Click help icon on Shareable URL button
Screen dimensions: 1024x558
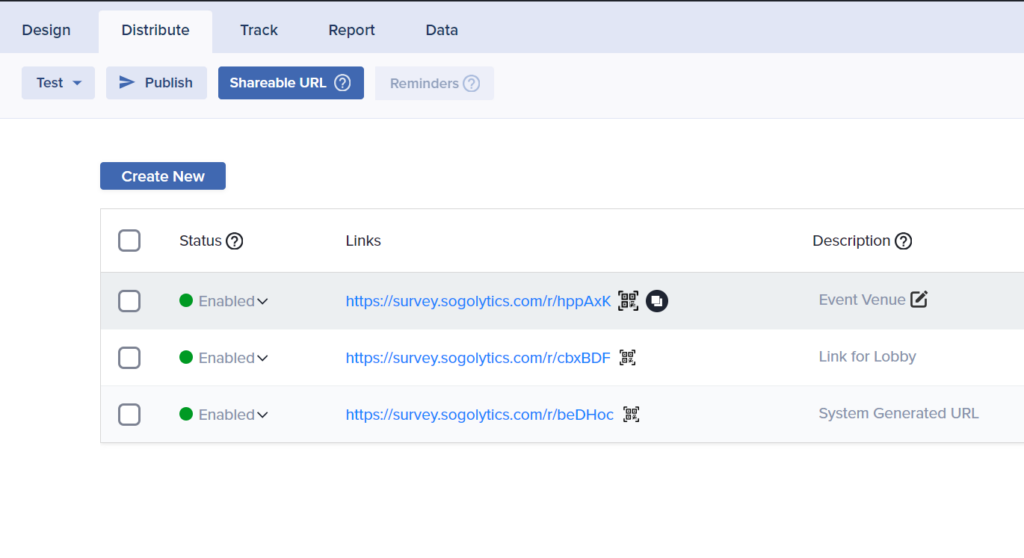click(x=342, y=83)
